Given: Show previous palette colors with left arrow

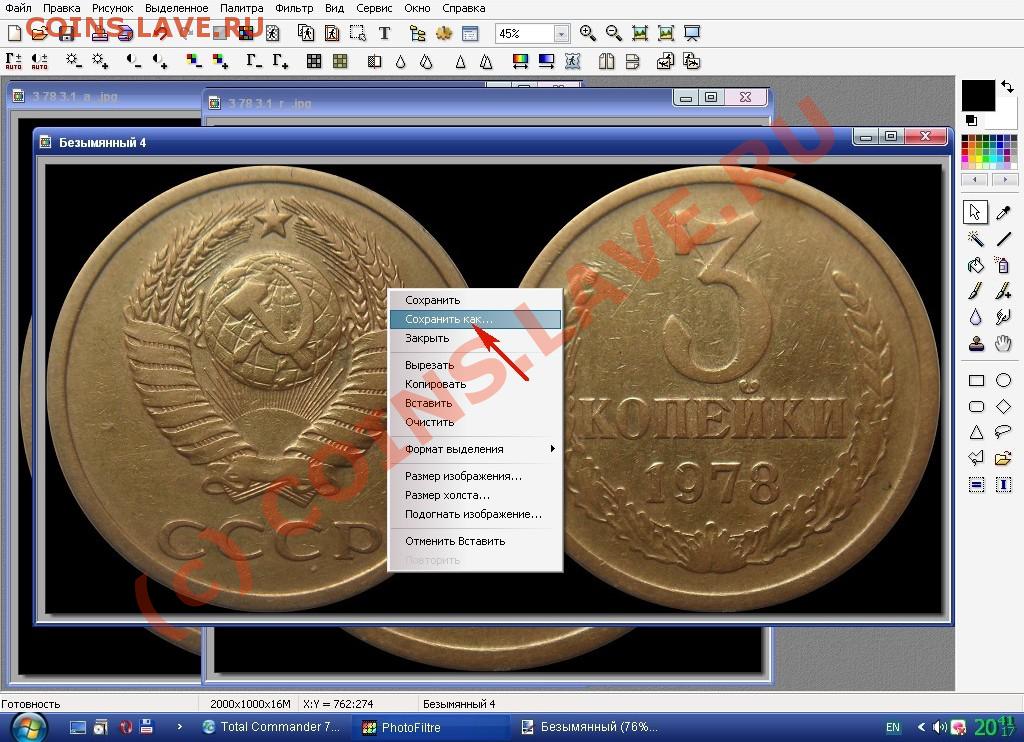Looking at the screenshot, I should coord(974,179).
